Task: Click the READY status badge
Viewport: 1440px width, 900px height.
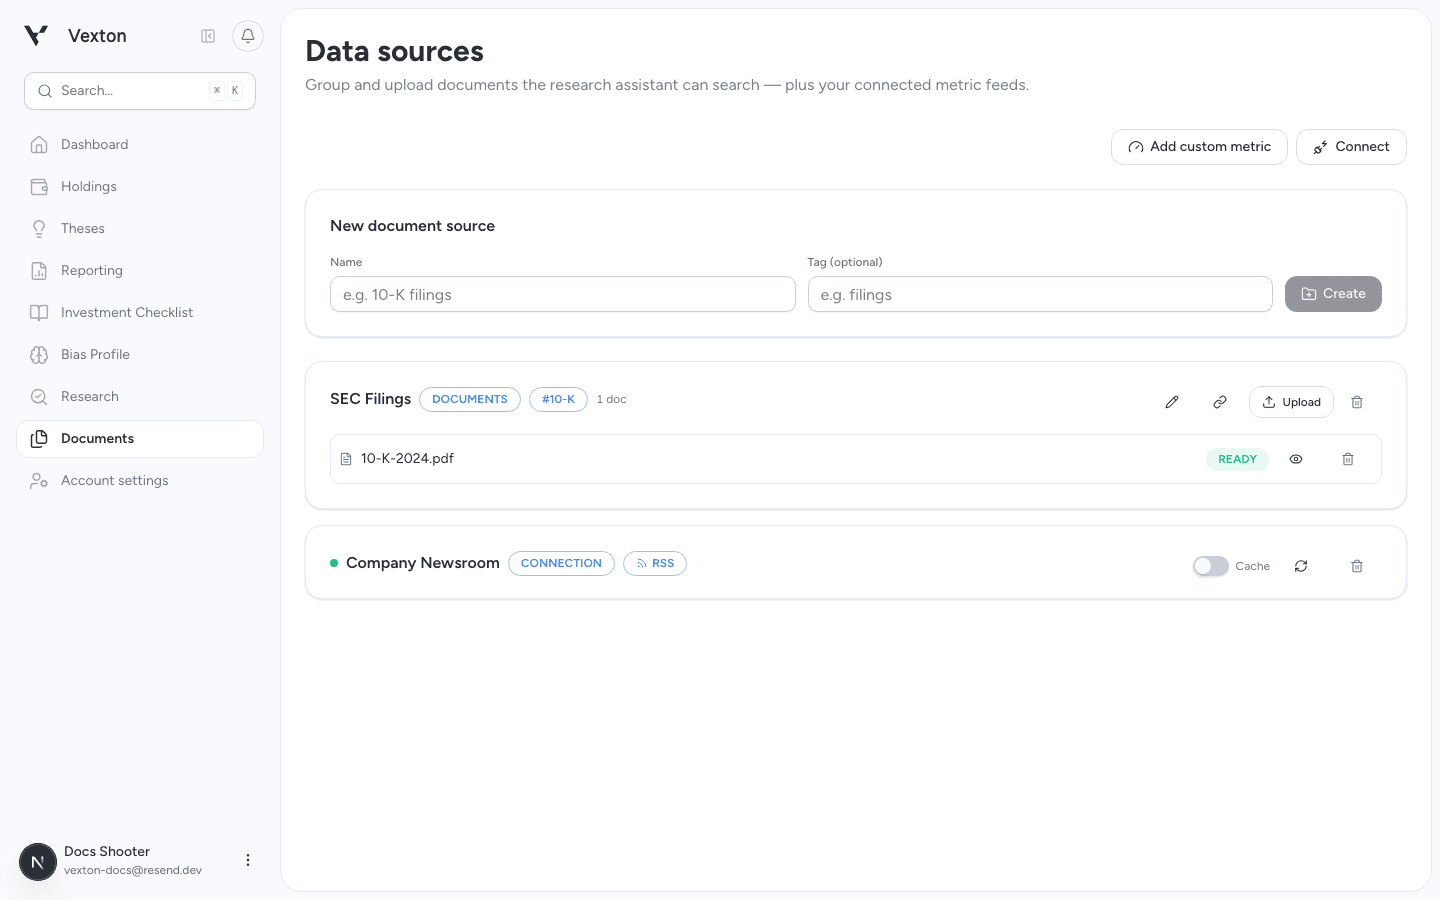Action: 1237,459
